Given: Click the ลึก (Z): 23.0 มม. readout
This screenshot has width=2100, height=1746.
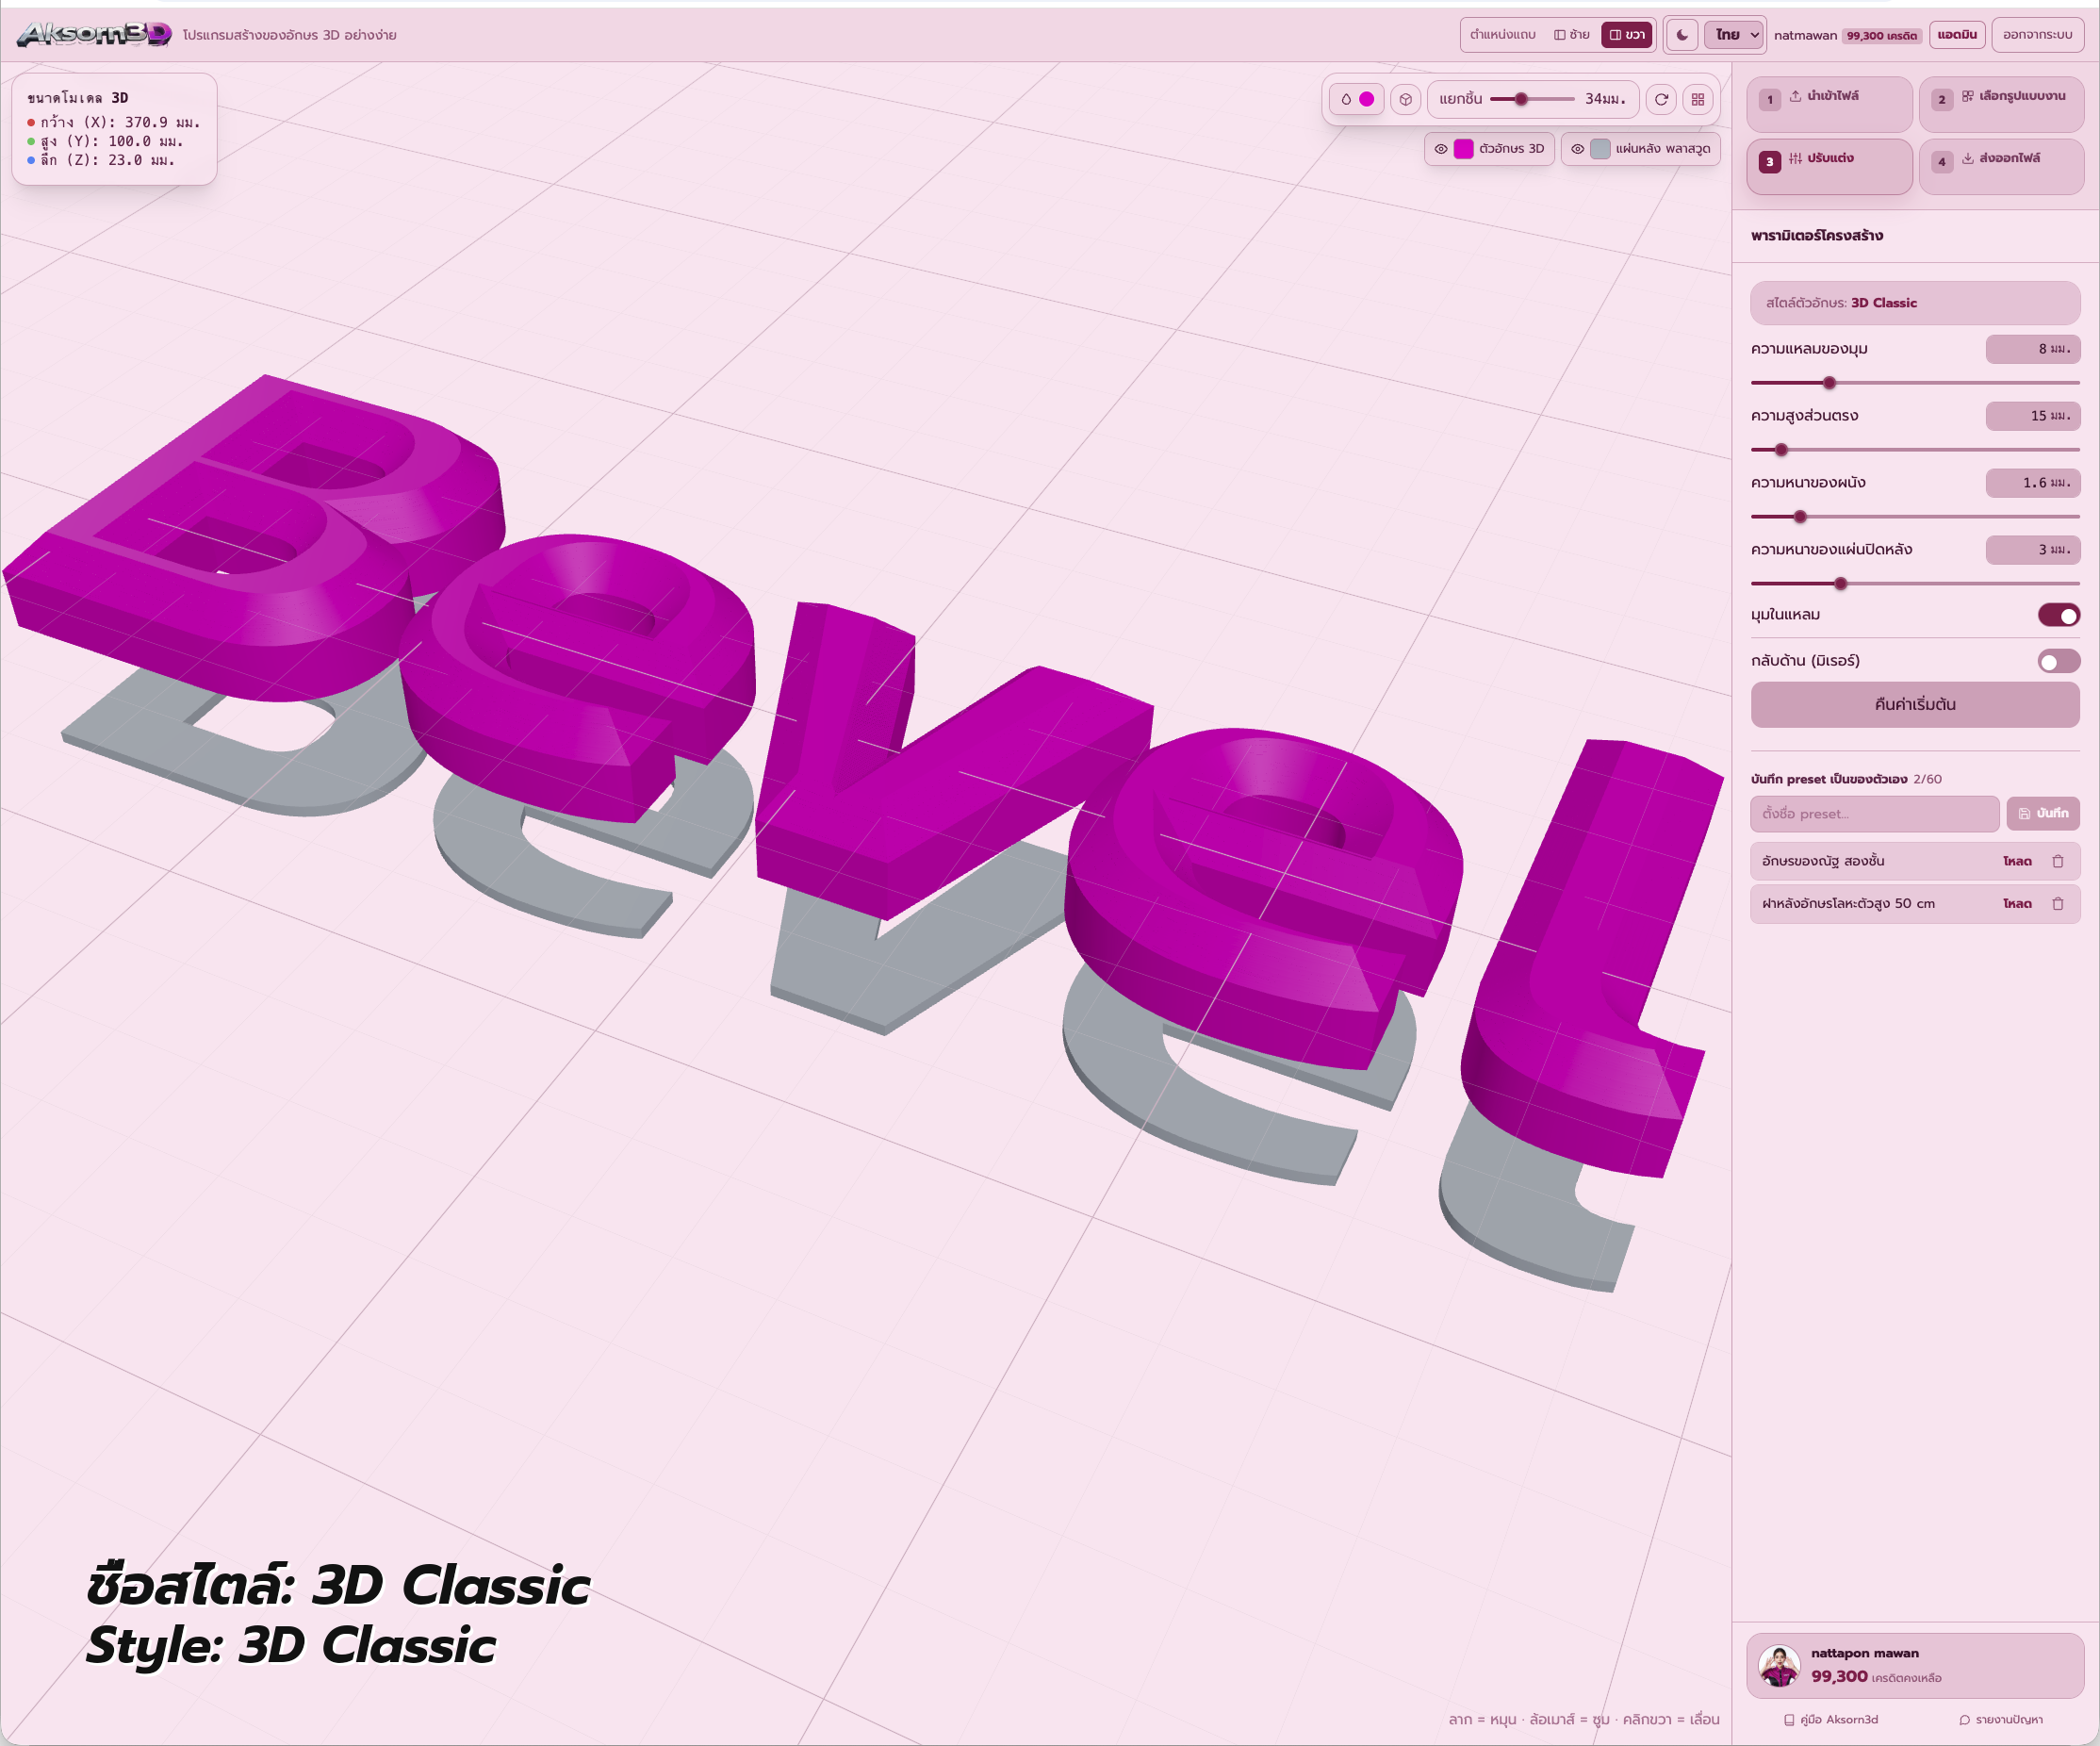Looking at the screenshot, I should 101,160.
